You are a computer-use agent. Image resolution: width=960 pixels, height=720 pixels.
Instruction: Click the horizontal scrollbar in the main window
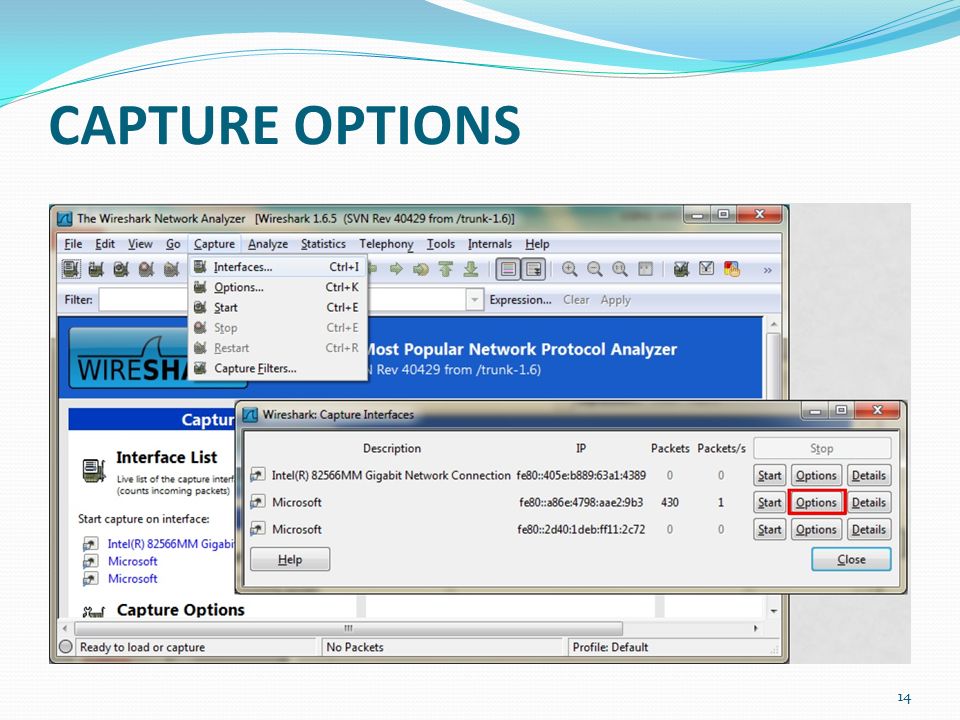pyautogui.click(x=348, y=628)
